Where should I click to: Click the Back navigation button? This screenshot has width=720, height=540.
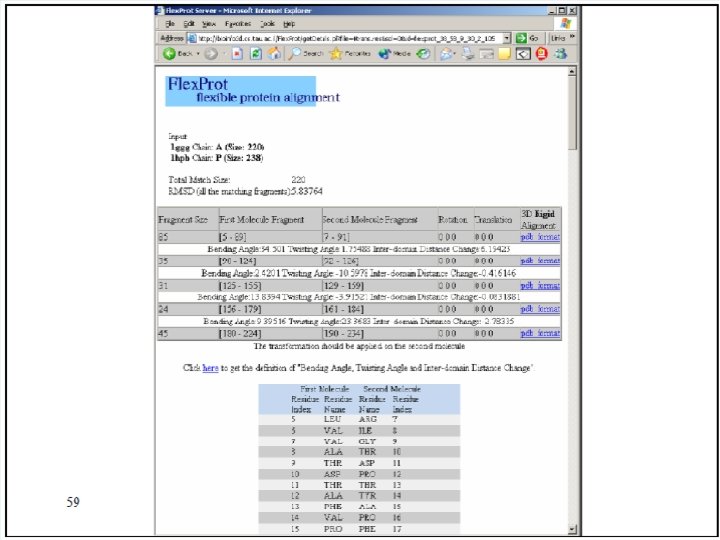pyautogui.click(x=178, y=54)
